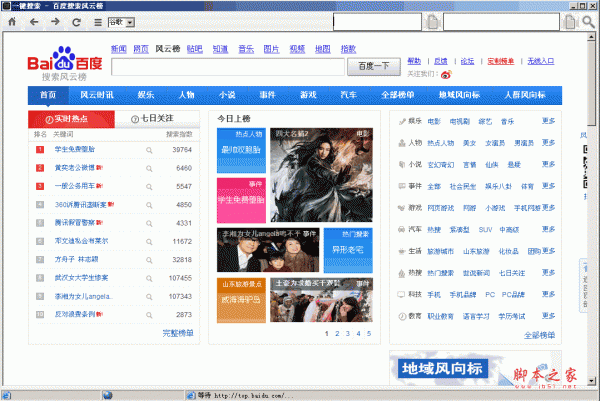
Task: Focus the second toolbar text box
Action: coord(501,22)
